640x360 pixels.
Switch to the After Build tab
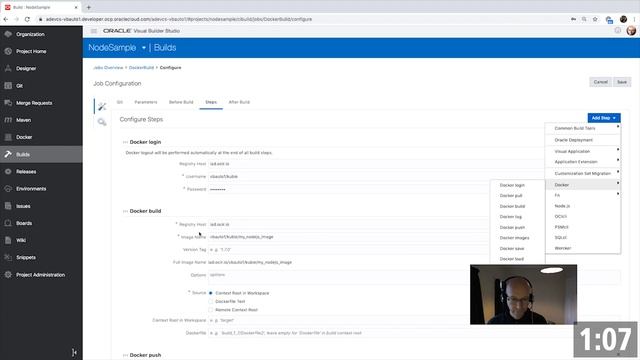point(239,102)
